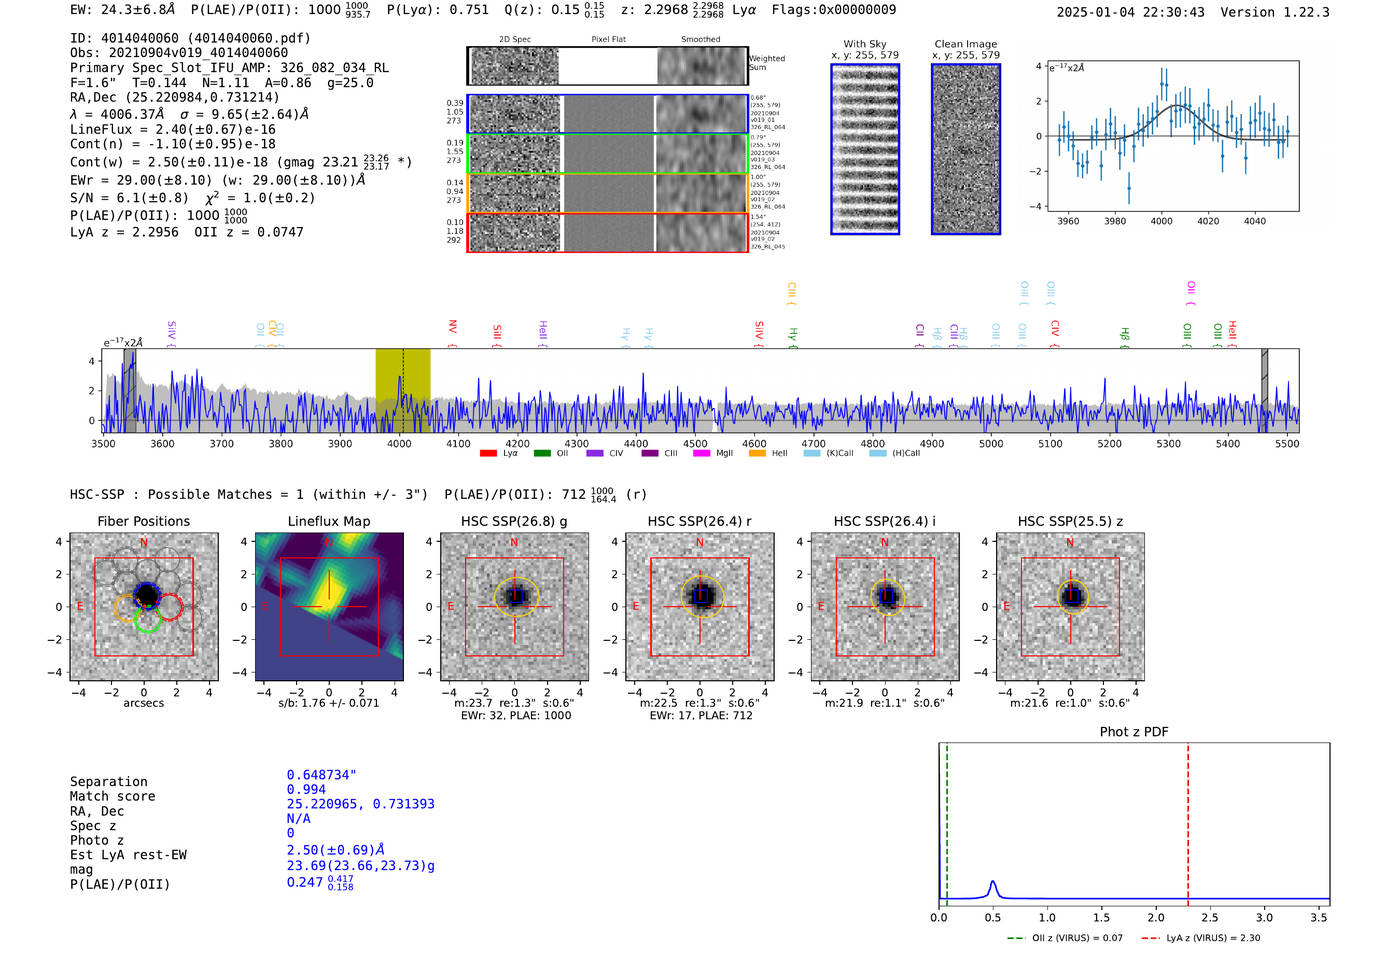Click the EWr = 29.00(±8.10) line
This screenshot has height=953, width=1400.
[218, 180]
